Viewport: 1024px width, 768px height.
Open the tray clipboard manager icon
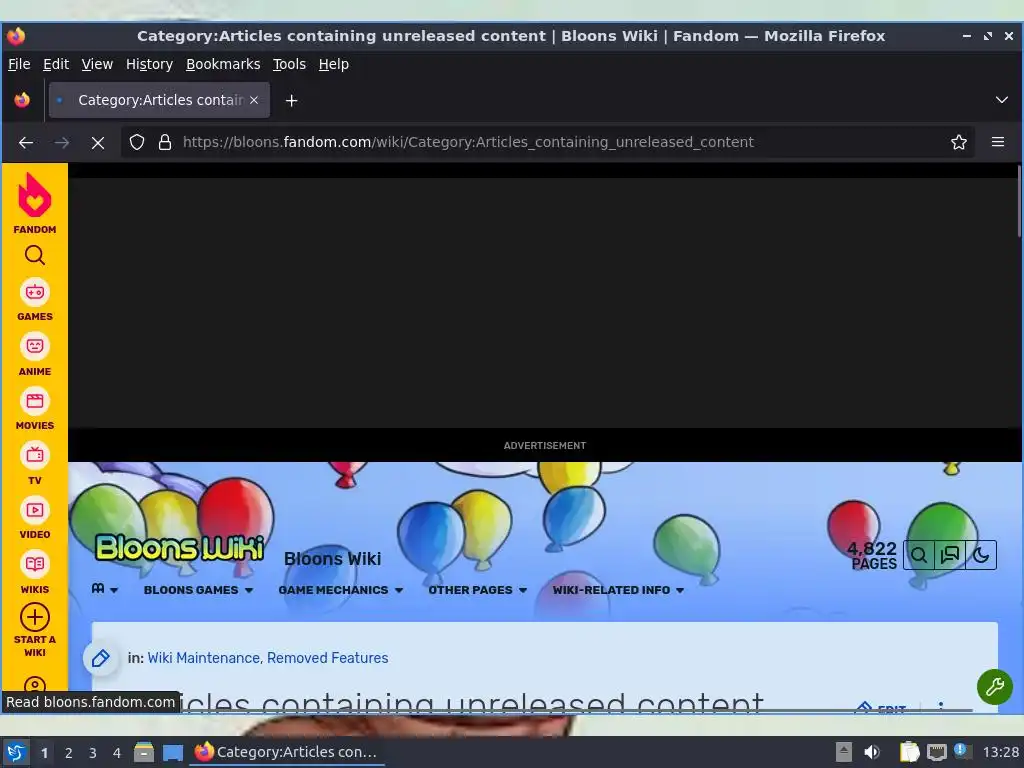908,752
